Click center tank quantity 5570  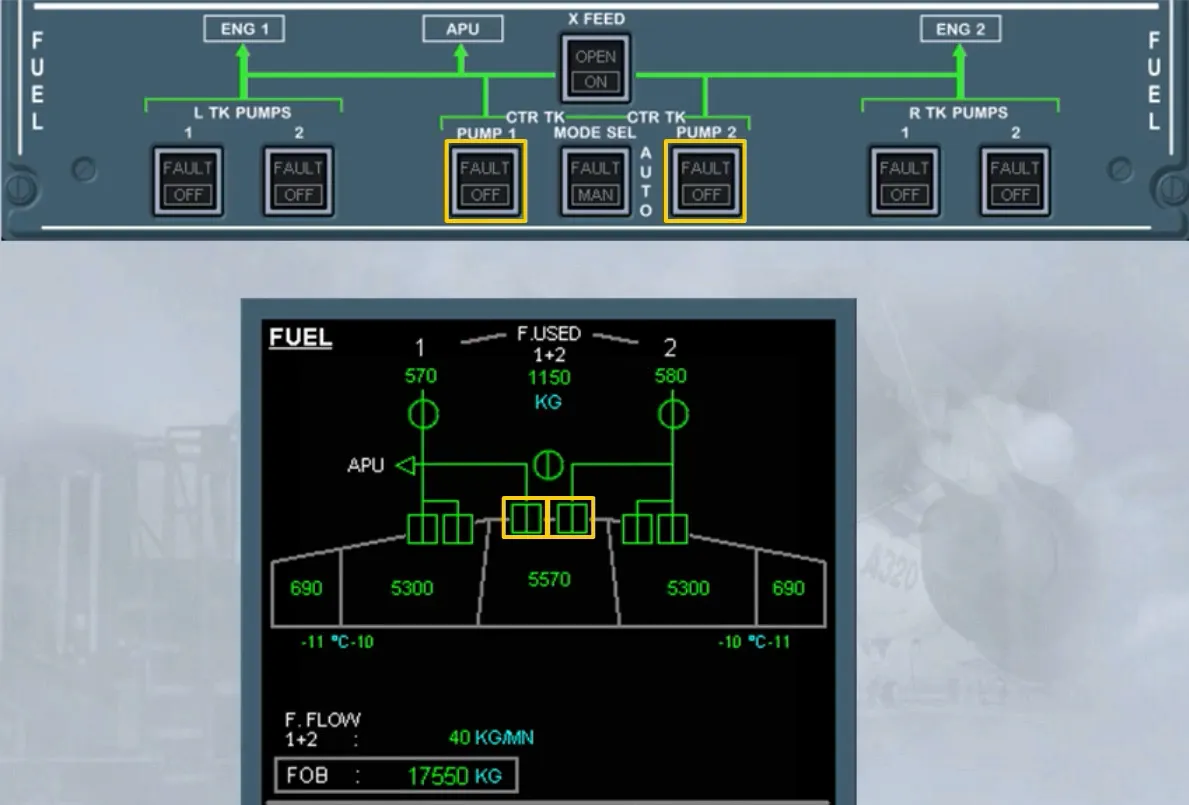[x=549, y=580]
